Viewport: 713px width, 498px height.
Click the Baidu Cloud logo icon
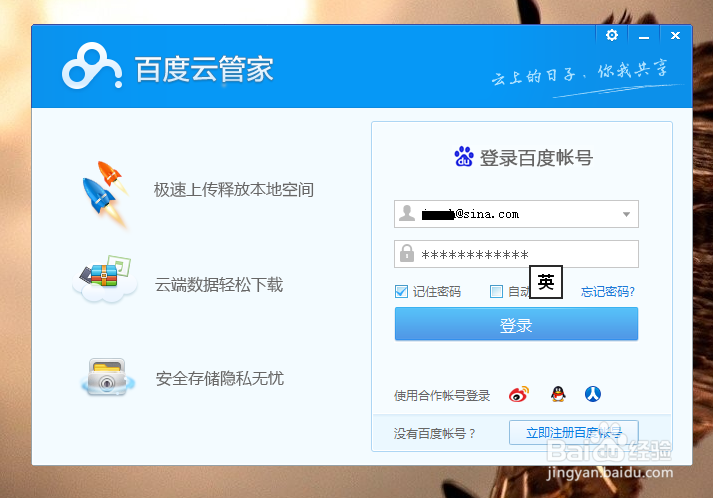(92, 65)
